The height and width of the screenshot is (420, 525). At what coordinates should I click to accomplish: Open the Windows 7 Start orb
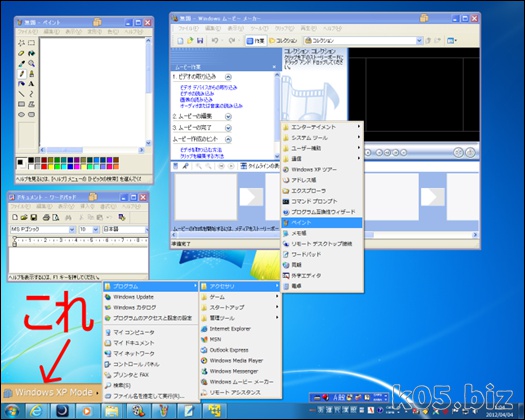pos(11,411)
